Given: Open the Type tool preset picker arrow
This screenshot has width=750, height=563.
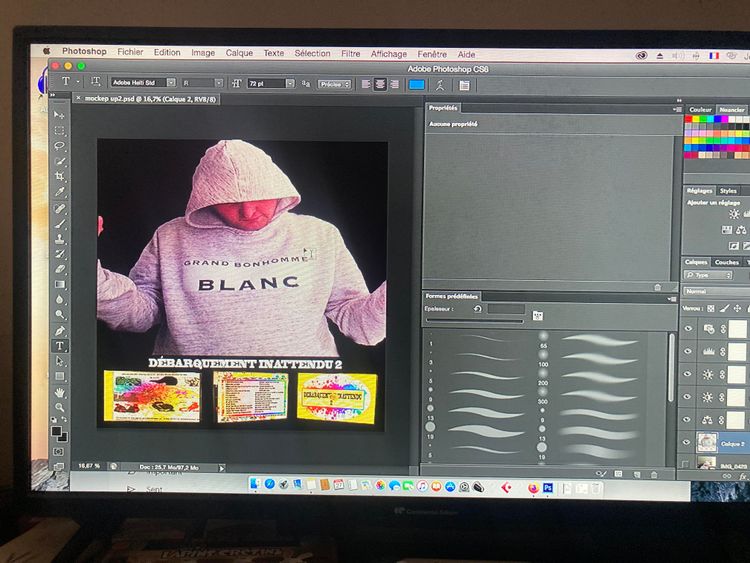Looking at the screenshot, I should click(x=78, y=82).
